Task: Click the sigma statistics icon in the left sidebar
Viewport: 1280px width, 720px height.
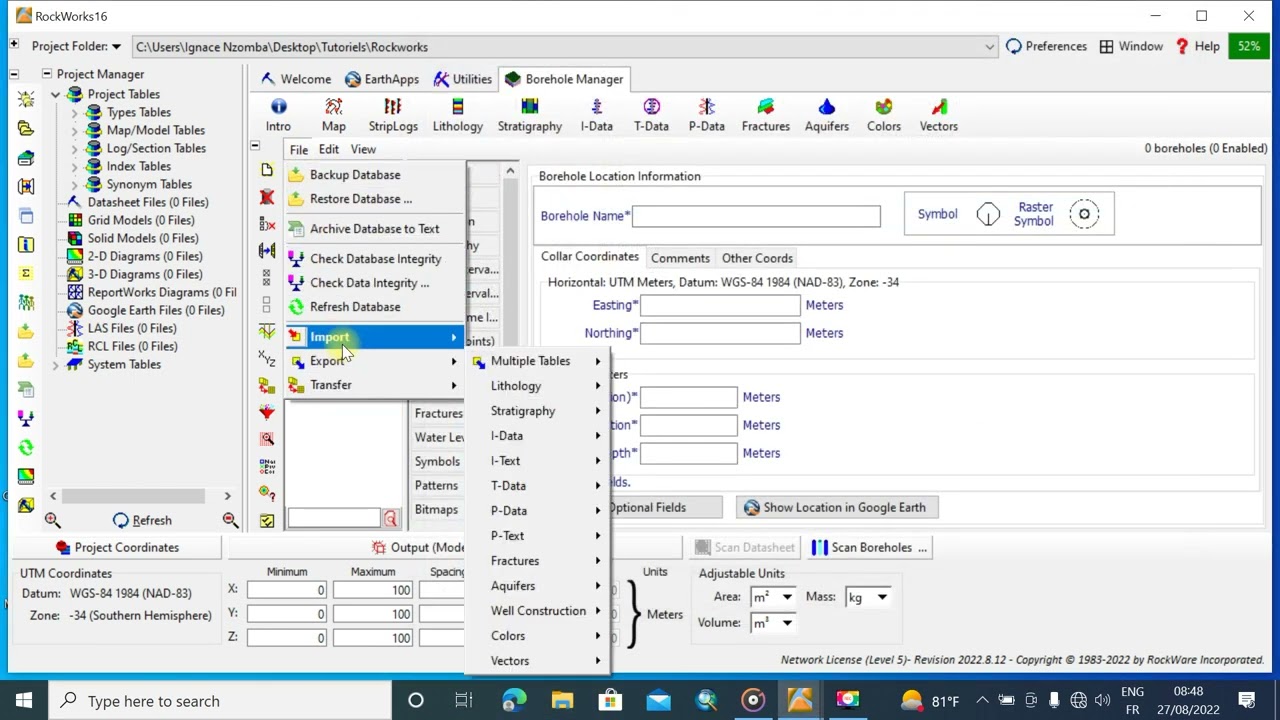Action: 26,273
